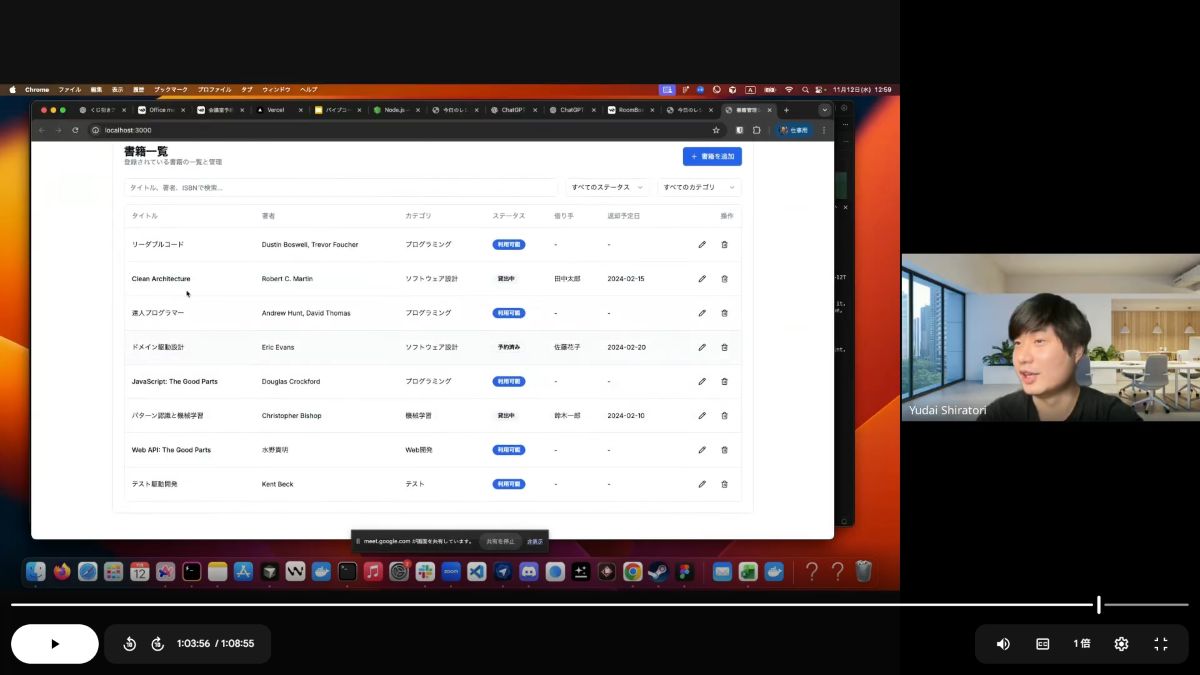Image resolution: width=1200 pixels, height=675 pixels.
Task: Click the 書籍を追加 button
Action: 712,157
